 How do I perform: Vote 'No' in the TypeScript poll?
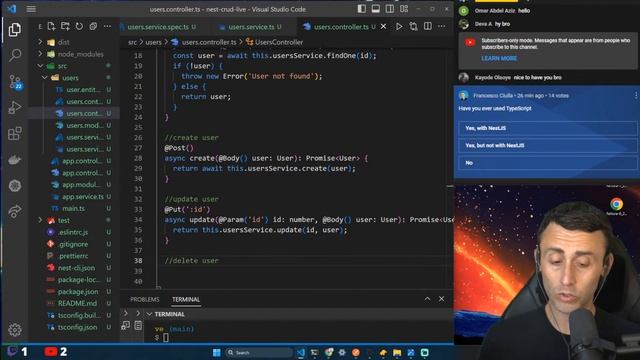pyautogui.click(x=547, y=163)
